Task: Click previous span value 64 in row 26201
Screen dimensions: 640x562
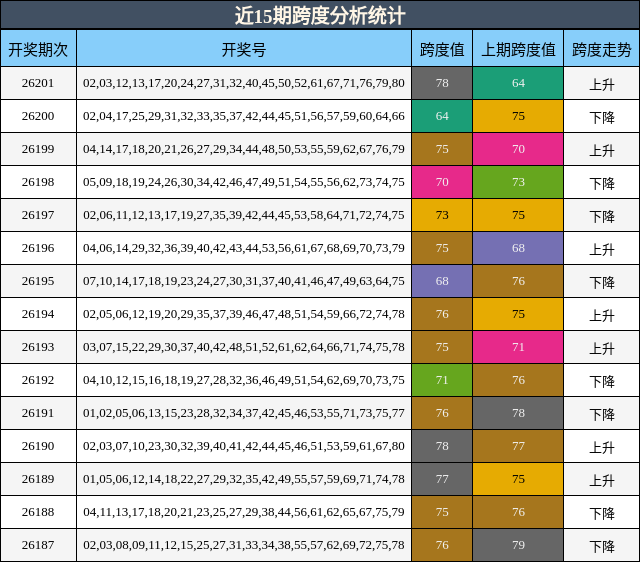Action: (x=518, y=83)
